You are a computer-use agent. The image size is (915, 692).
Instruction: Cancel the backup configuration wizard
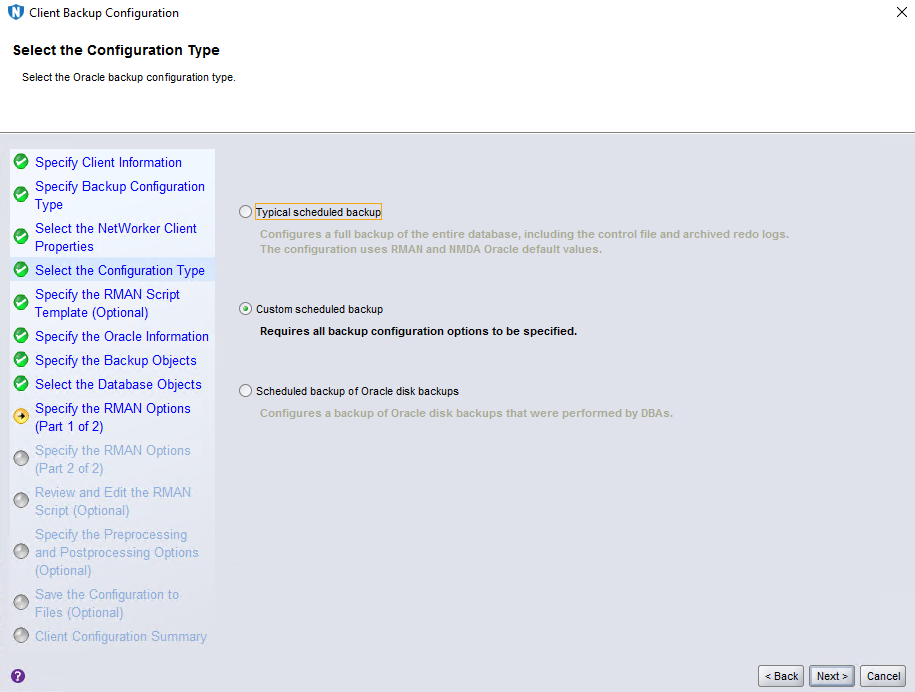(x=883, y=676)
